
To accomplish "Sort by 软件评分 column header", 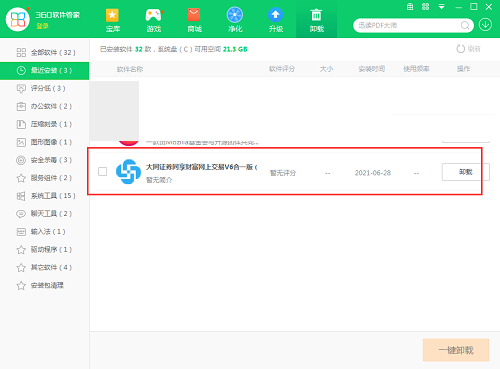I will [282, 69].
